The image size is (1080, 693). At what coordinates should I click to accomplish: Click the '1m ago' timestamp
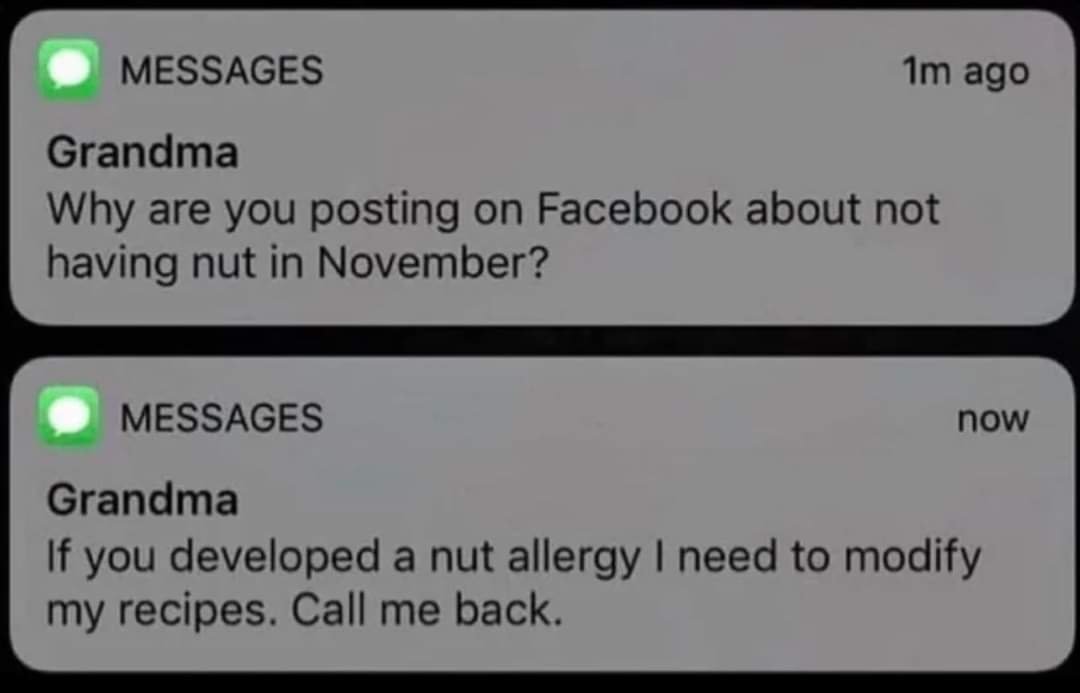pyautogui.click(x=966, y=72)
